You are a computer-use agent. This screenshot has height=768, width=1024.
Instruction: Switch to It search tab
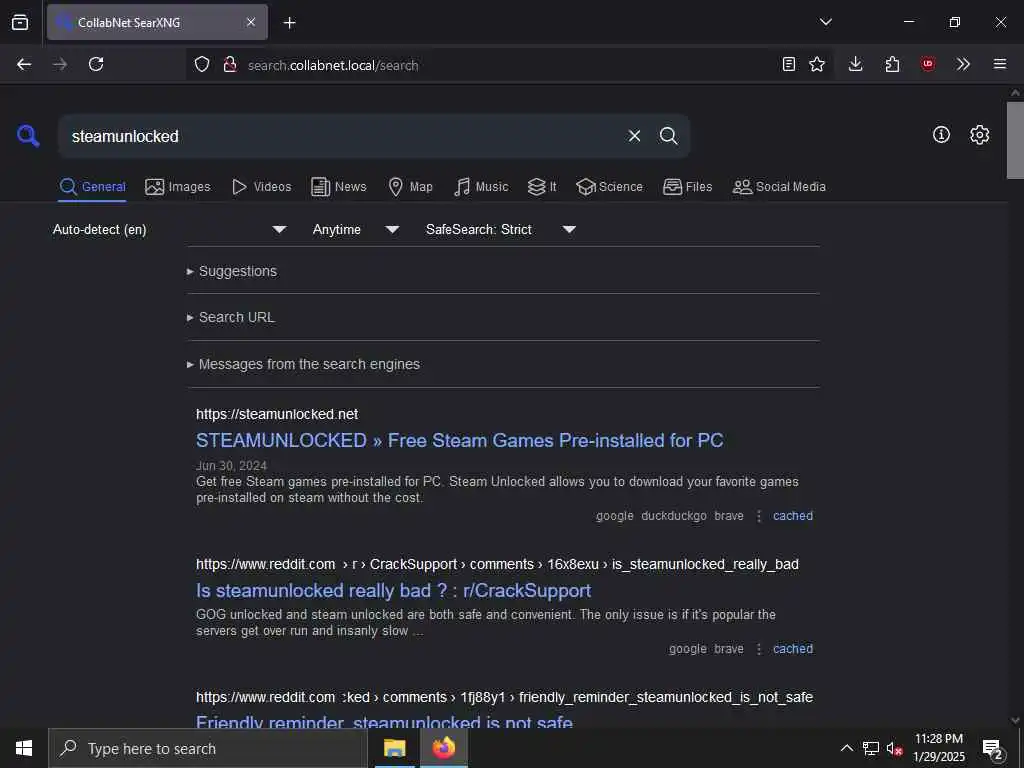(x=542, y=187)
